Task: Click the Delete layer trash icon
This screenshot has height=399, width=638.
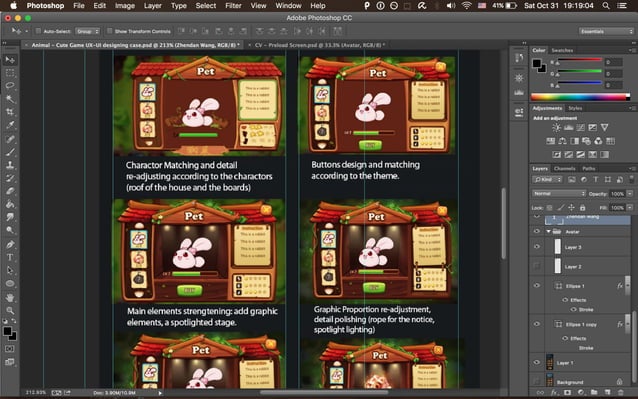Action: click(x=621, y=392)
